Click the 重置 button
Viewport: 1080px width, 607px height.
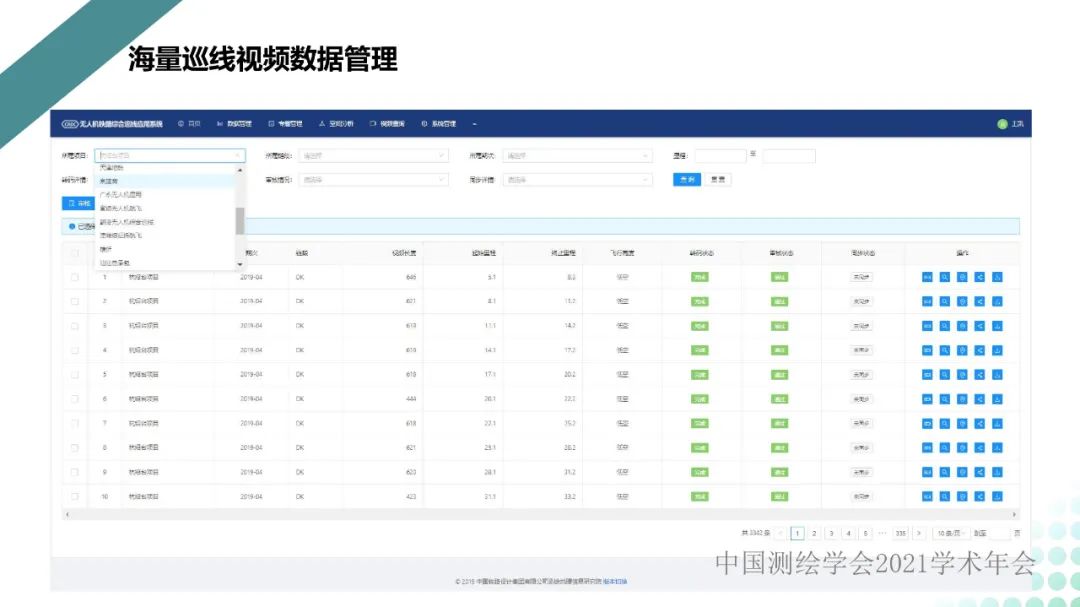pos(718,180)
